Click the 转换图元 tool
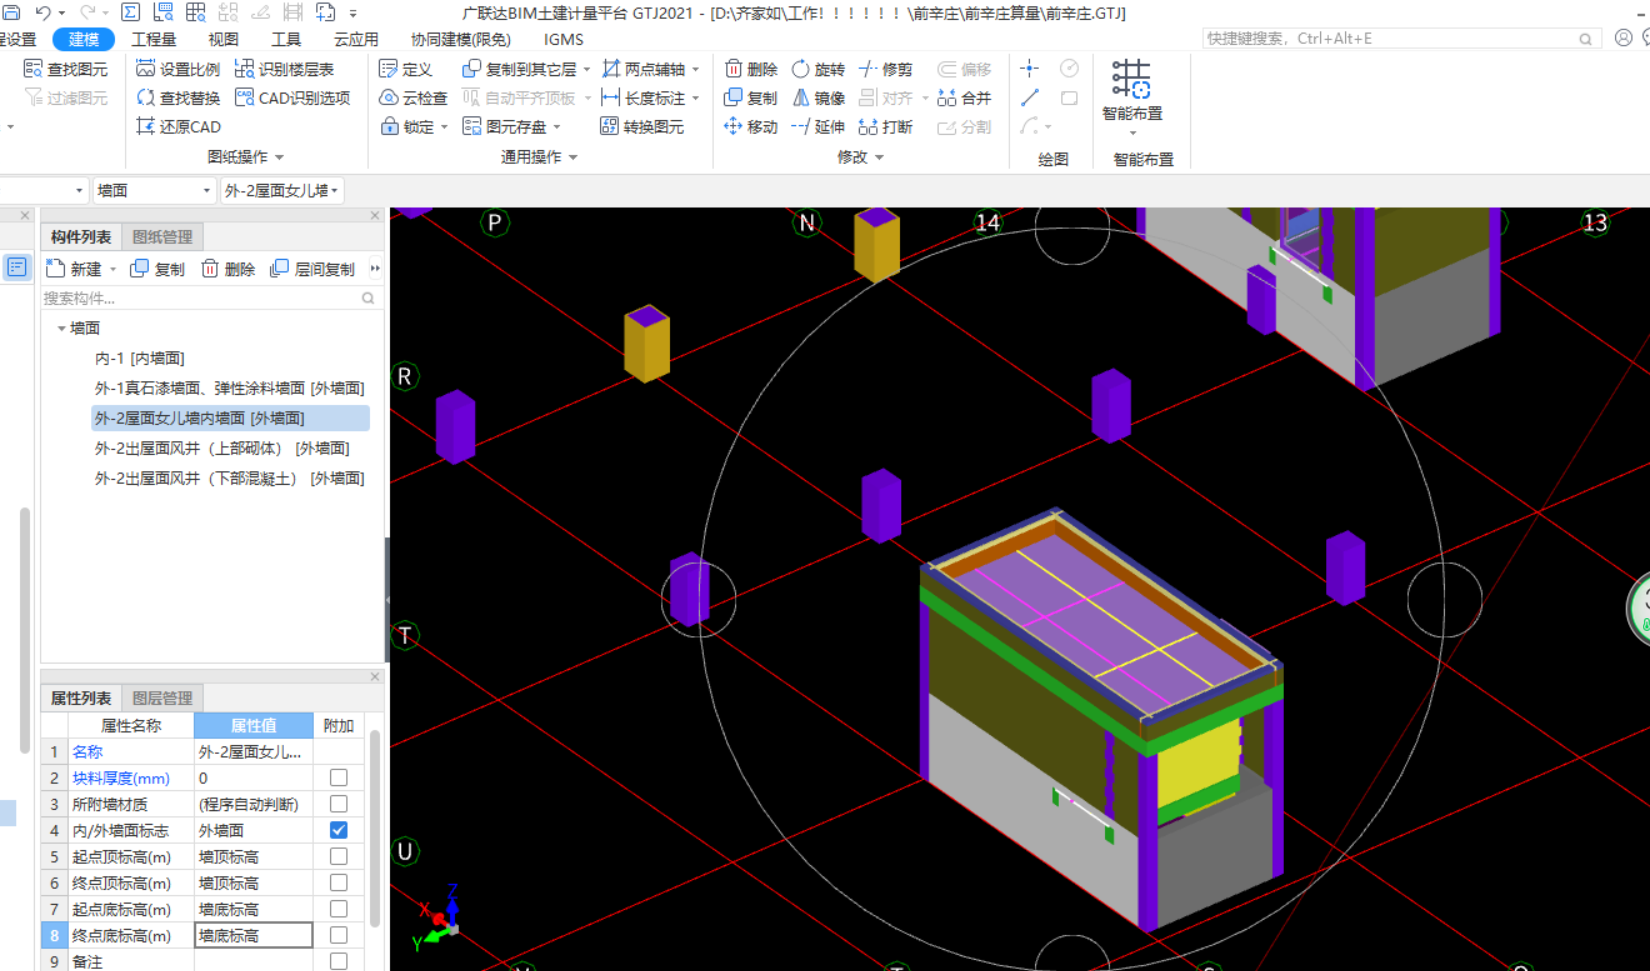 pyautogui.click(x=642, y=127)
